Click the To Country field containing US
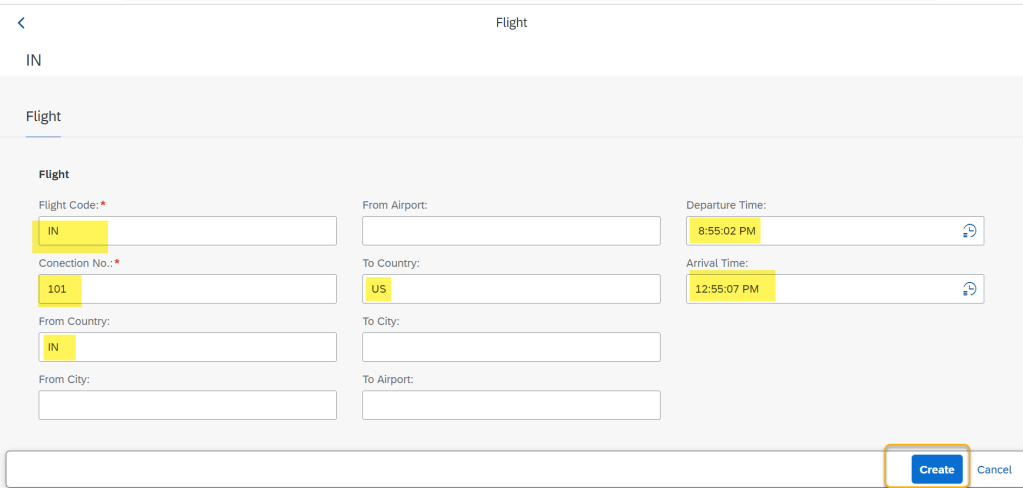Viewport: 1023px width, 488px height. (511, 289)
